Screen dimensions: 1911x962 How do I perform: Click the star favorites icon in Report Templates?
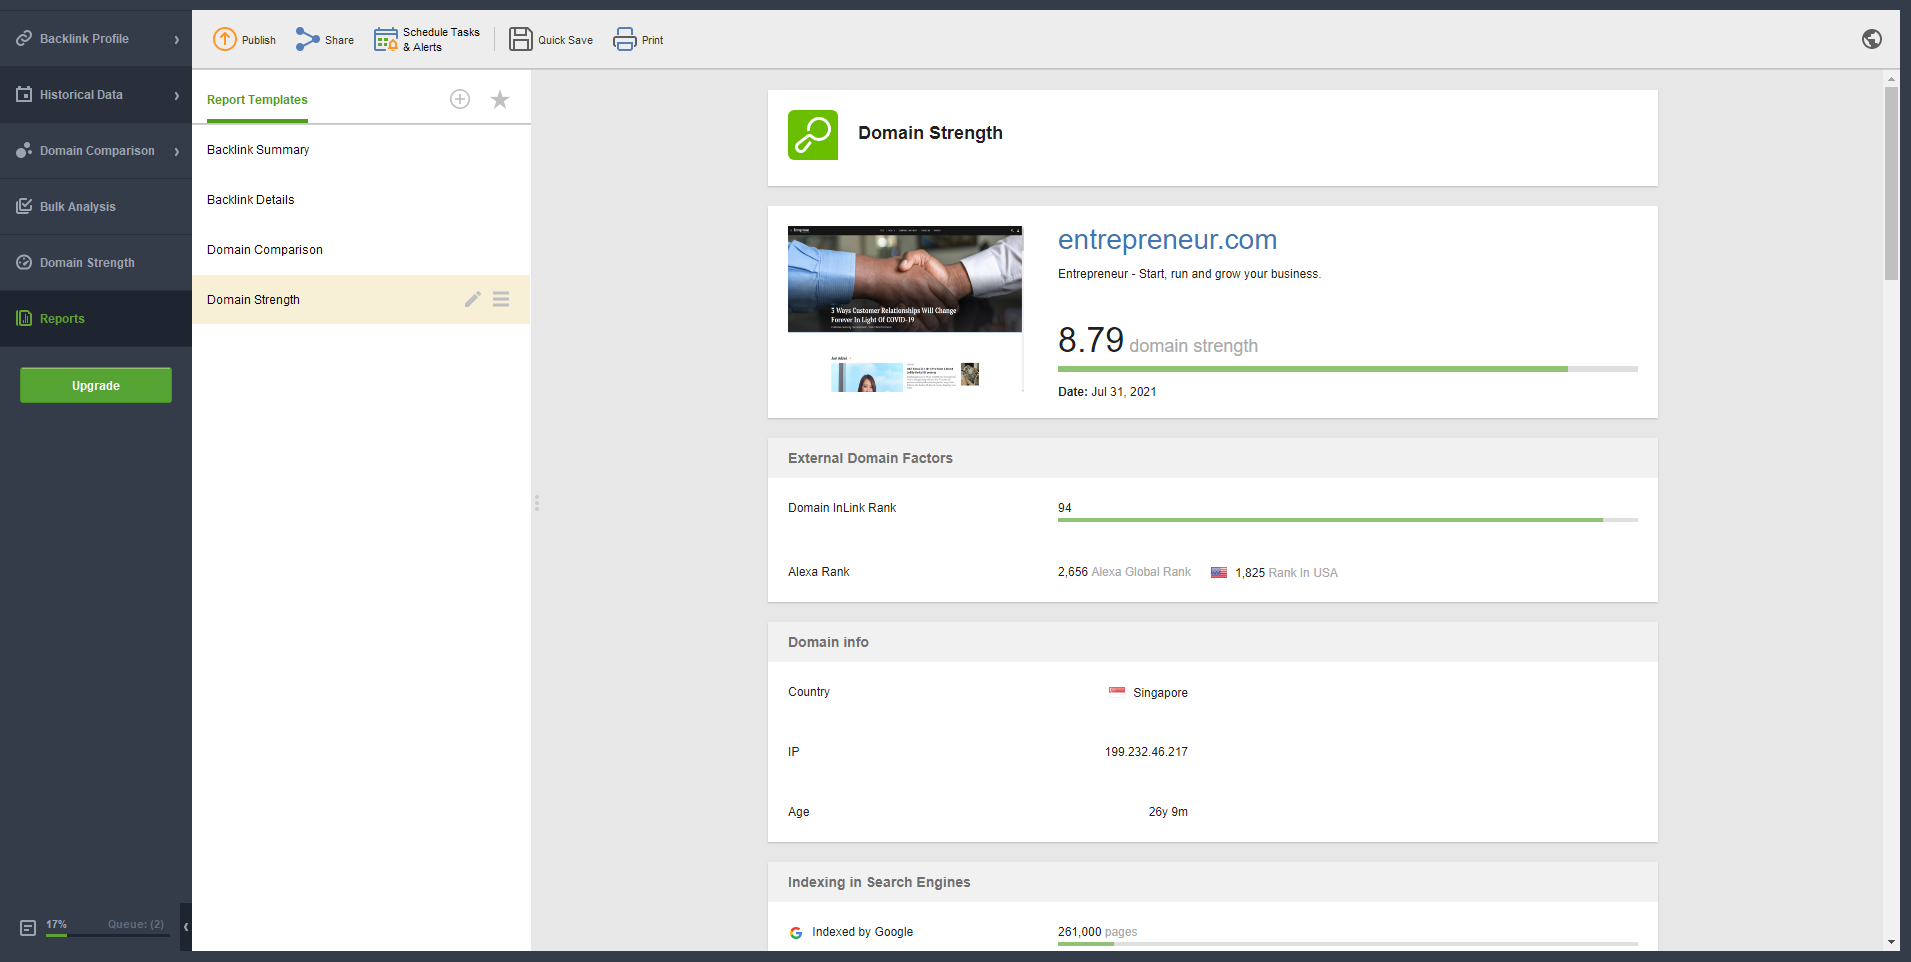coord(500,99)
